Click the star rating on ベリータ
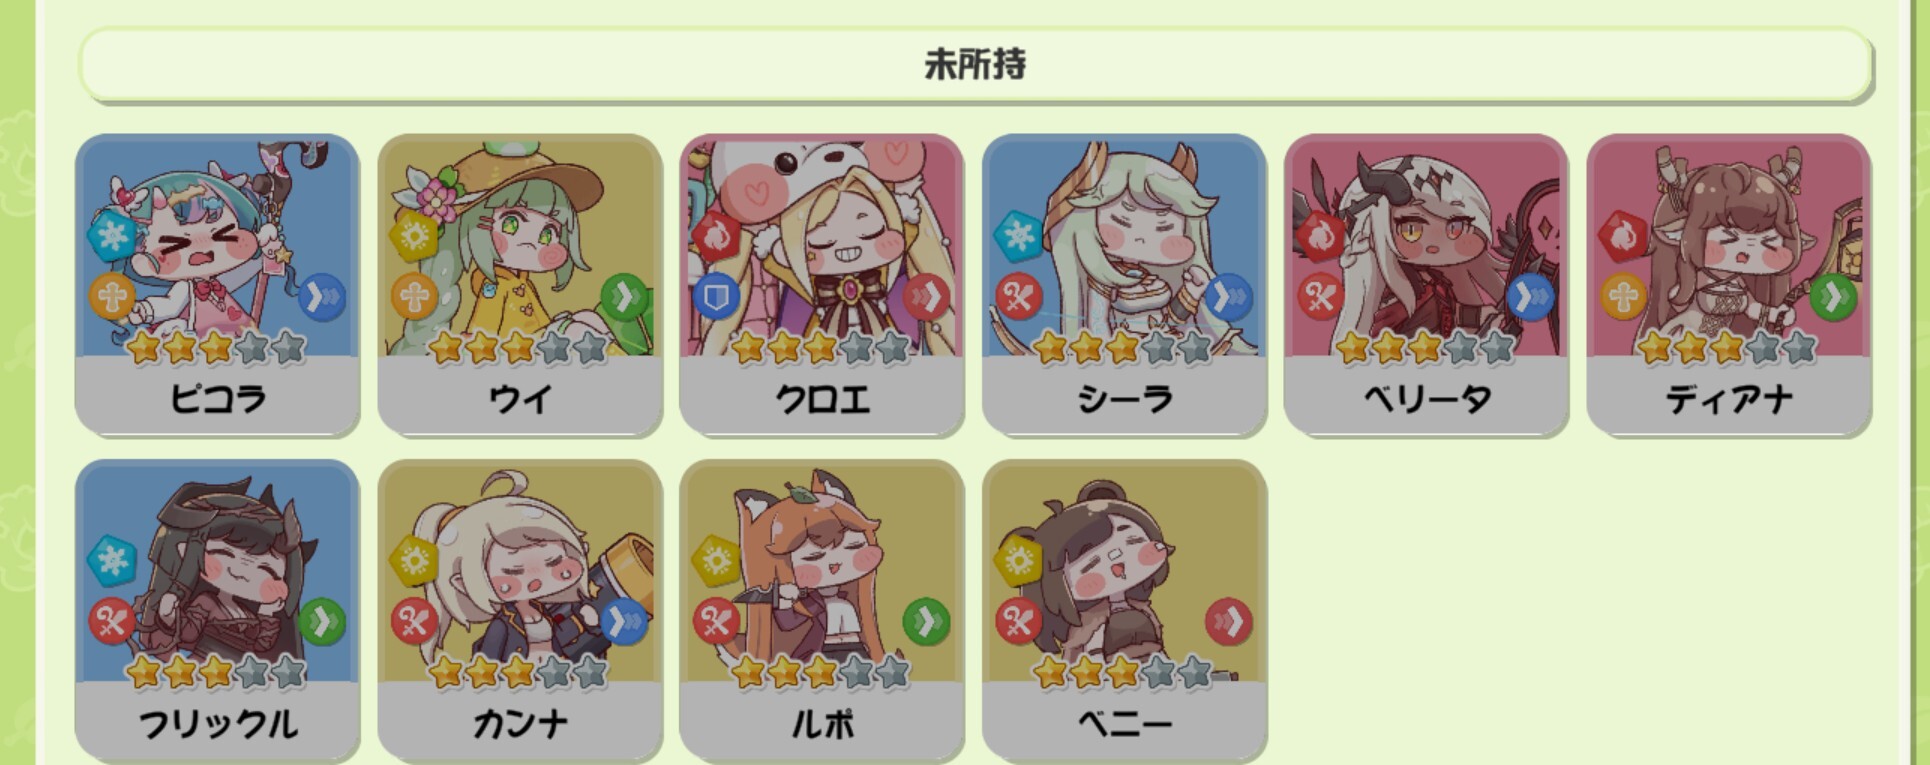Image resolution: width=1930 pixels, height=765 pixels. [x=1426, y=348]
